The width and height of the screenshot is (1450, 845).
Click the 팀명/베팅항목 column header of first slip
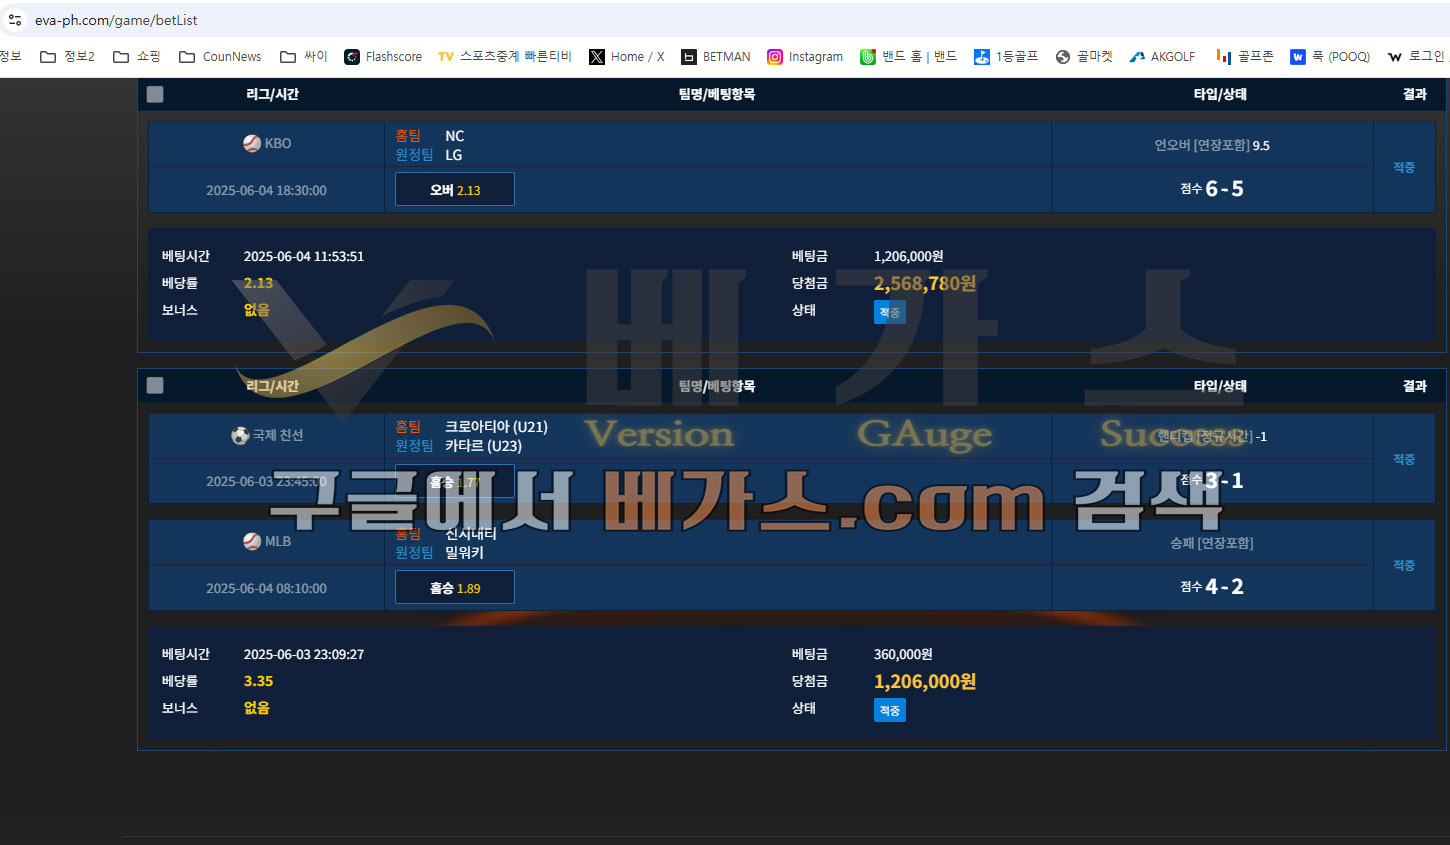coord(717,94)
